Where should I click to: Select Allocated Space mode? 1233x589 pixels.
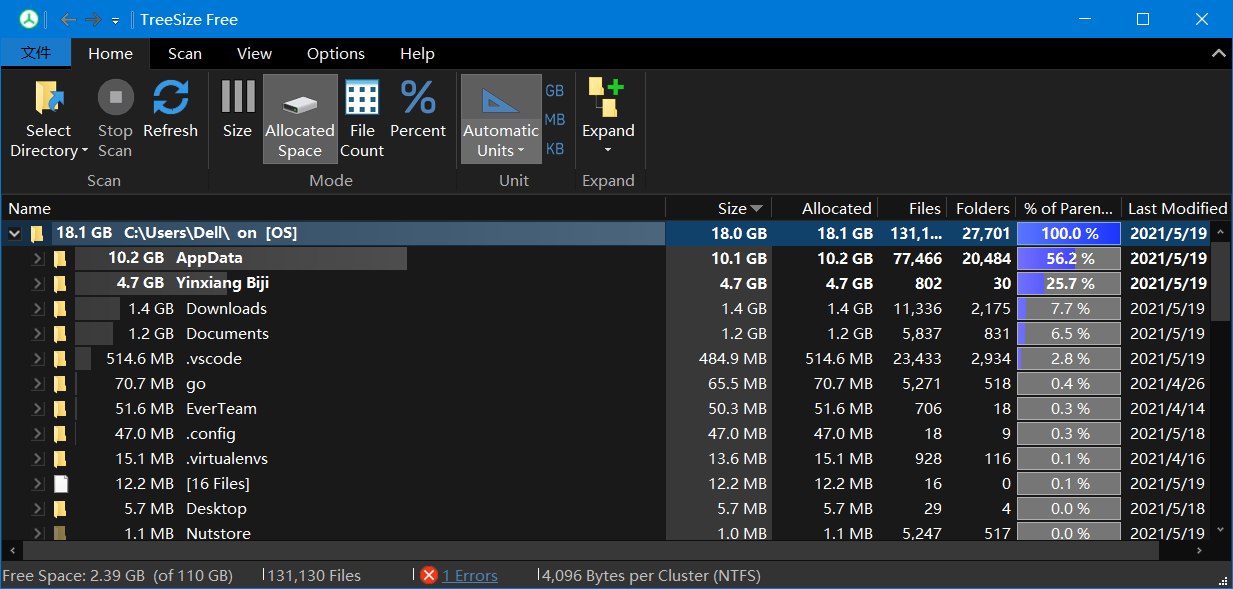(x=300, y=119)
